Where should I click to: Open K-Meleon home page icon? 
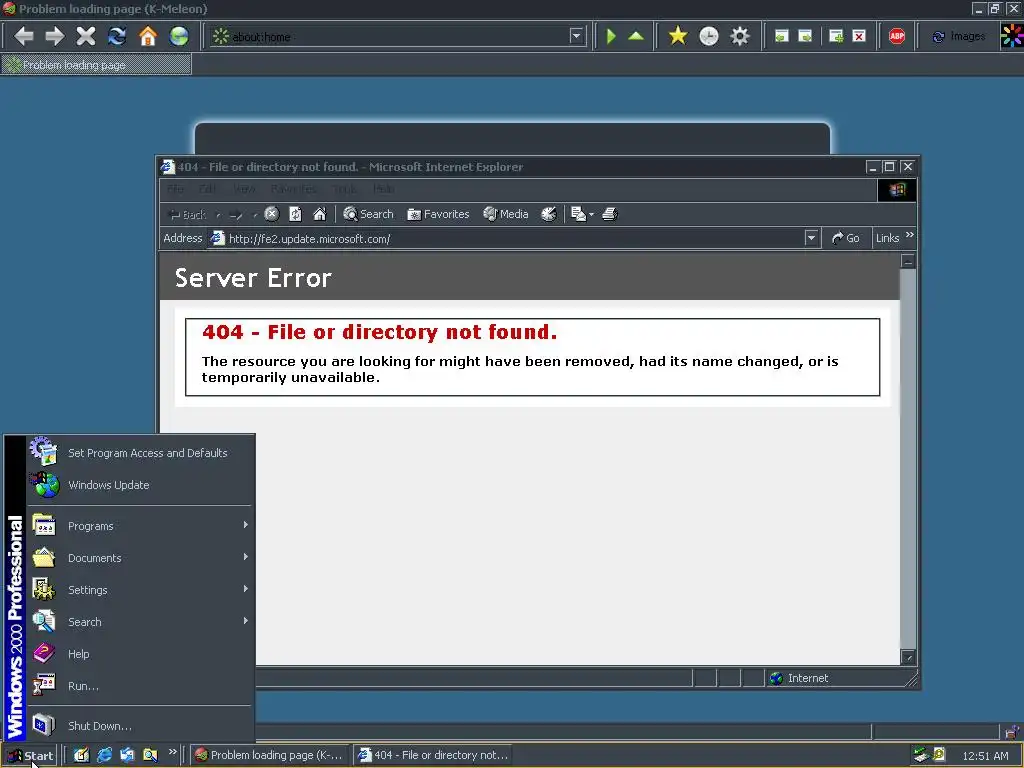click(148, 36)
